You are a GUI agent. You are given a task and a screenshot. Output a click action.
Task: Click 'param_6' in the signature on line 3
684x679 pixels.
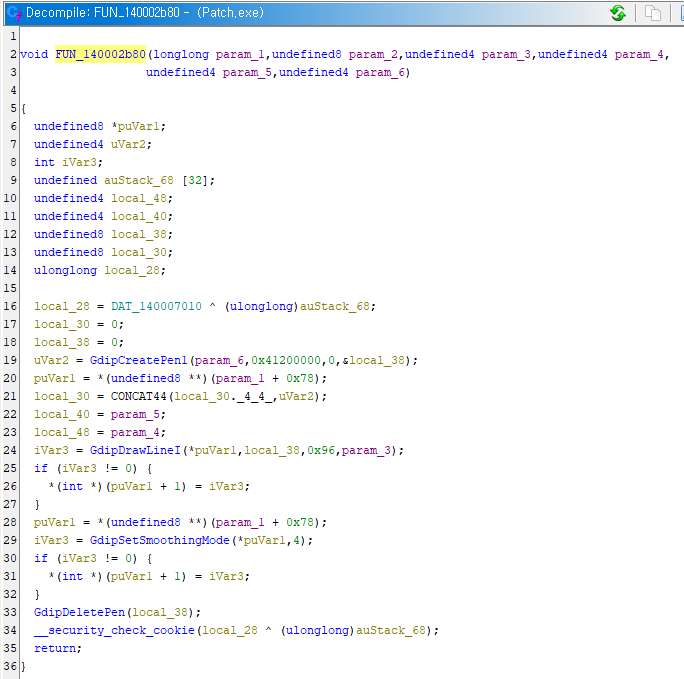point(380,72)
